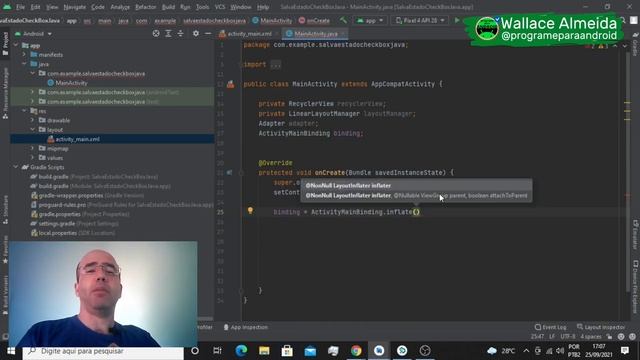
Task: Click the class gutter icon beside MainActivity
Action: tap(231, 84)
